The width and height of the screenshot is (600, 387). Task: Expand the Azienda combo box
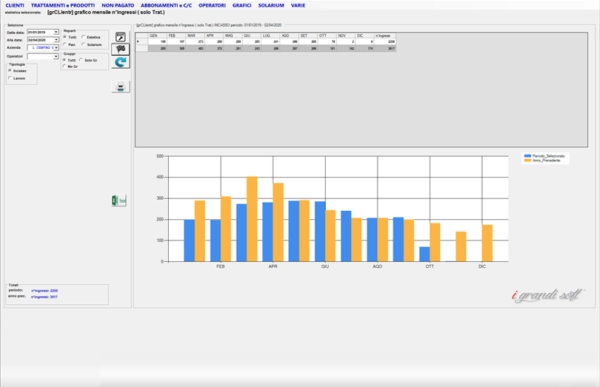56,47
